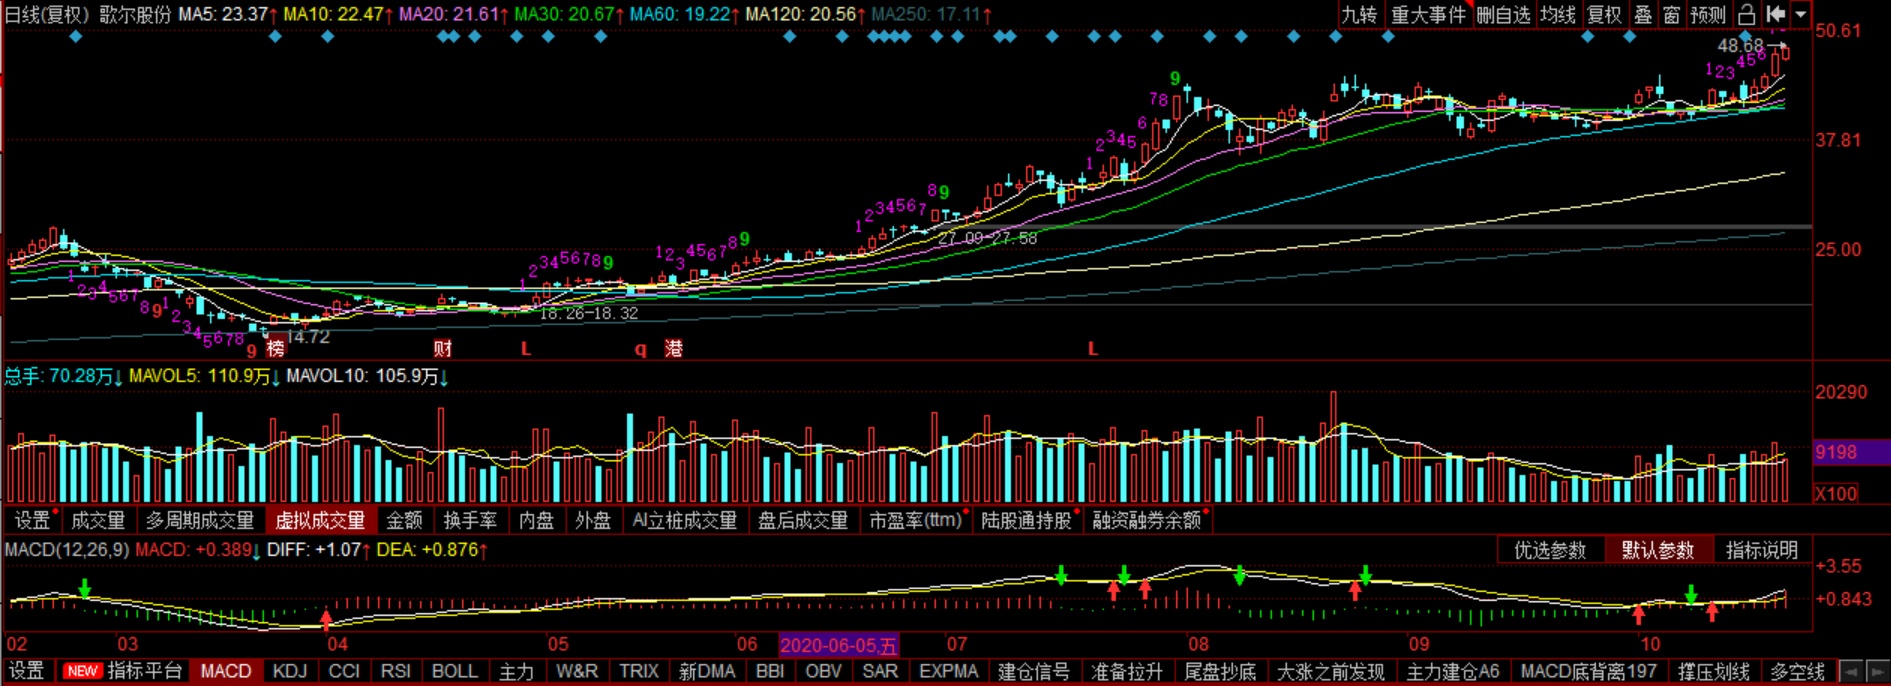Click the 九转 toolbar button
This screenshot has height=686, width=1891.
tap(1359, 14)
